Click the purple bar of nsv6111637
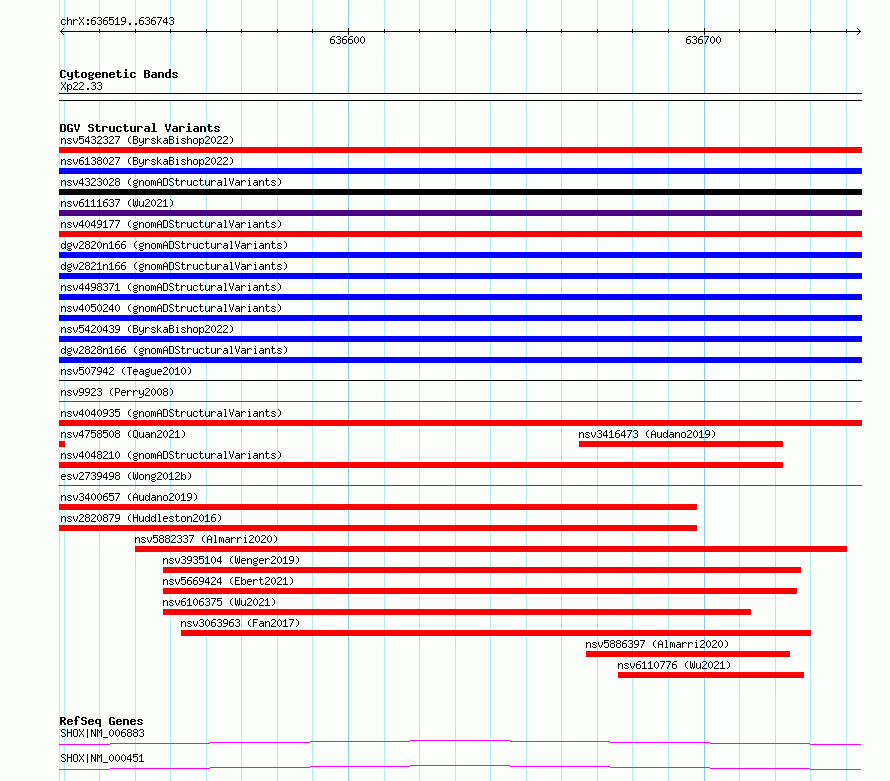This screenshot has height=781, width=890. click(x=460, y=213)
